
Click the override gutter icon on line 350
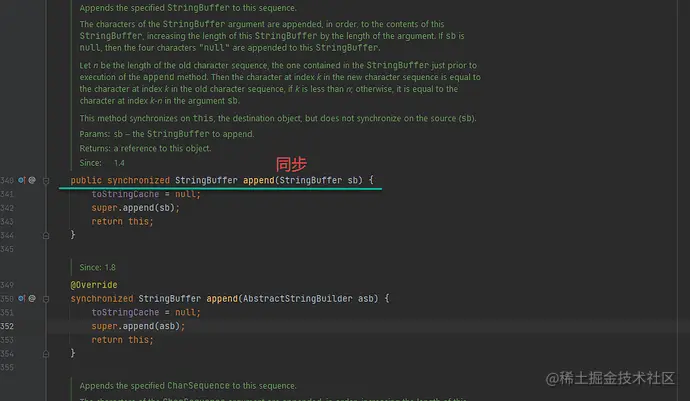(x=22, y=298)
